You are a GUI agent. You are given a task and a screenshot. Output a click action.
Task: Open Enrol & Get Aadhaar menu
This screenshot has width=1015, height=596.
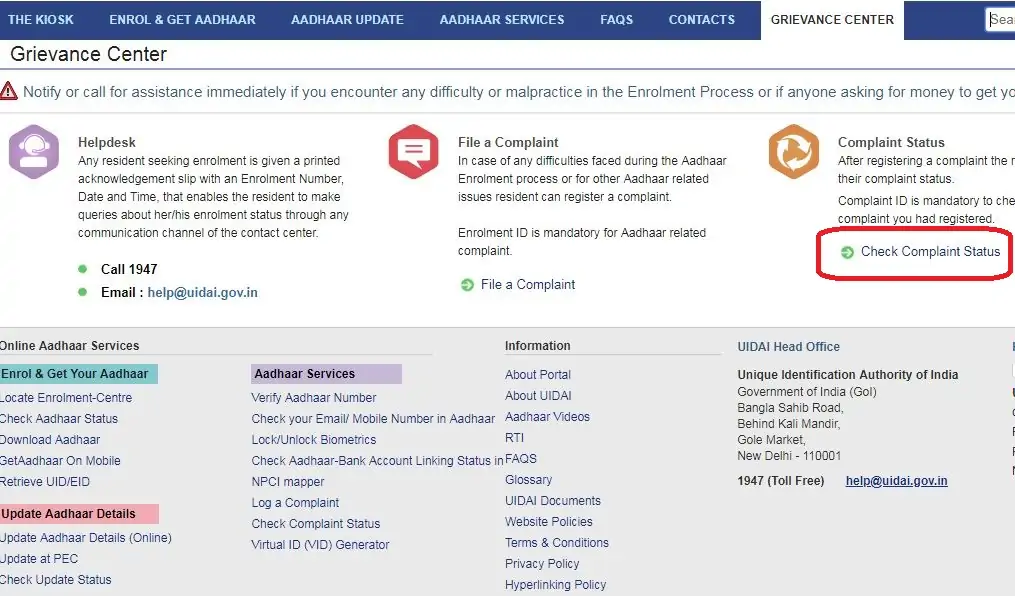[182, 19]
